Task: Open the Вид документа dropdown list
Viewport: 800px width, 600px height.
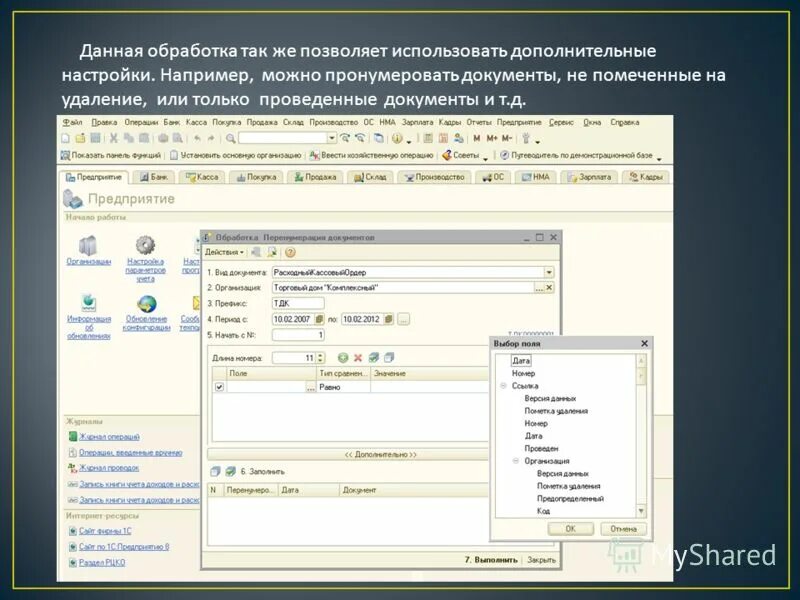Action: 550,272
